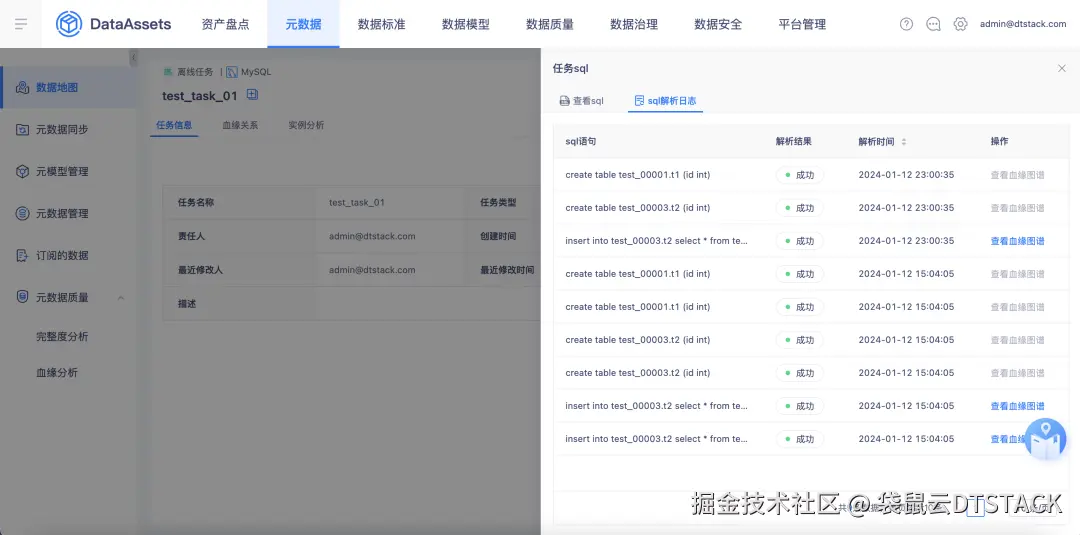Open 元数据同步 in the sidebar
The width and height of the screenshot is (1080, 535).
click(62, 129)
